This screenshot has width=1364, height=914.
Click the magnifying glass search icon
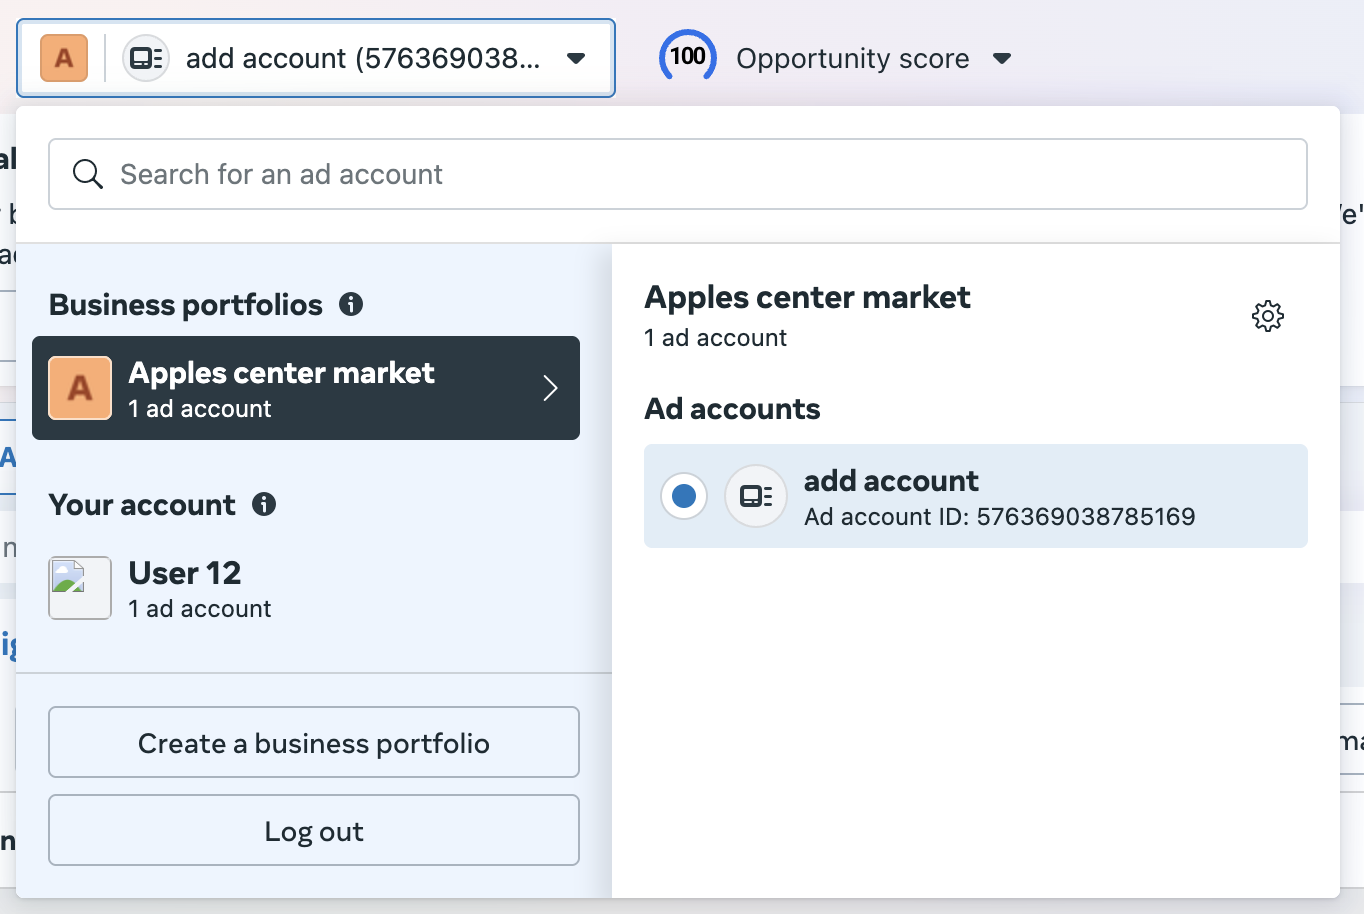[88, 174]
